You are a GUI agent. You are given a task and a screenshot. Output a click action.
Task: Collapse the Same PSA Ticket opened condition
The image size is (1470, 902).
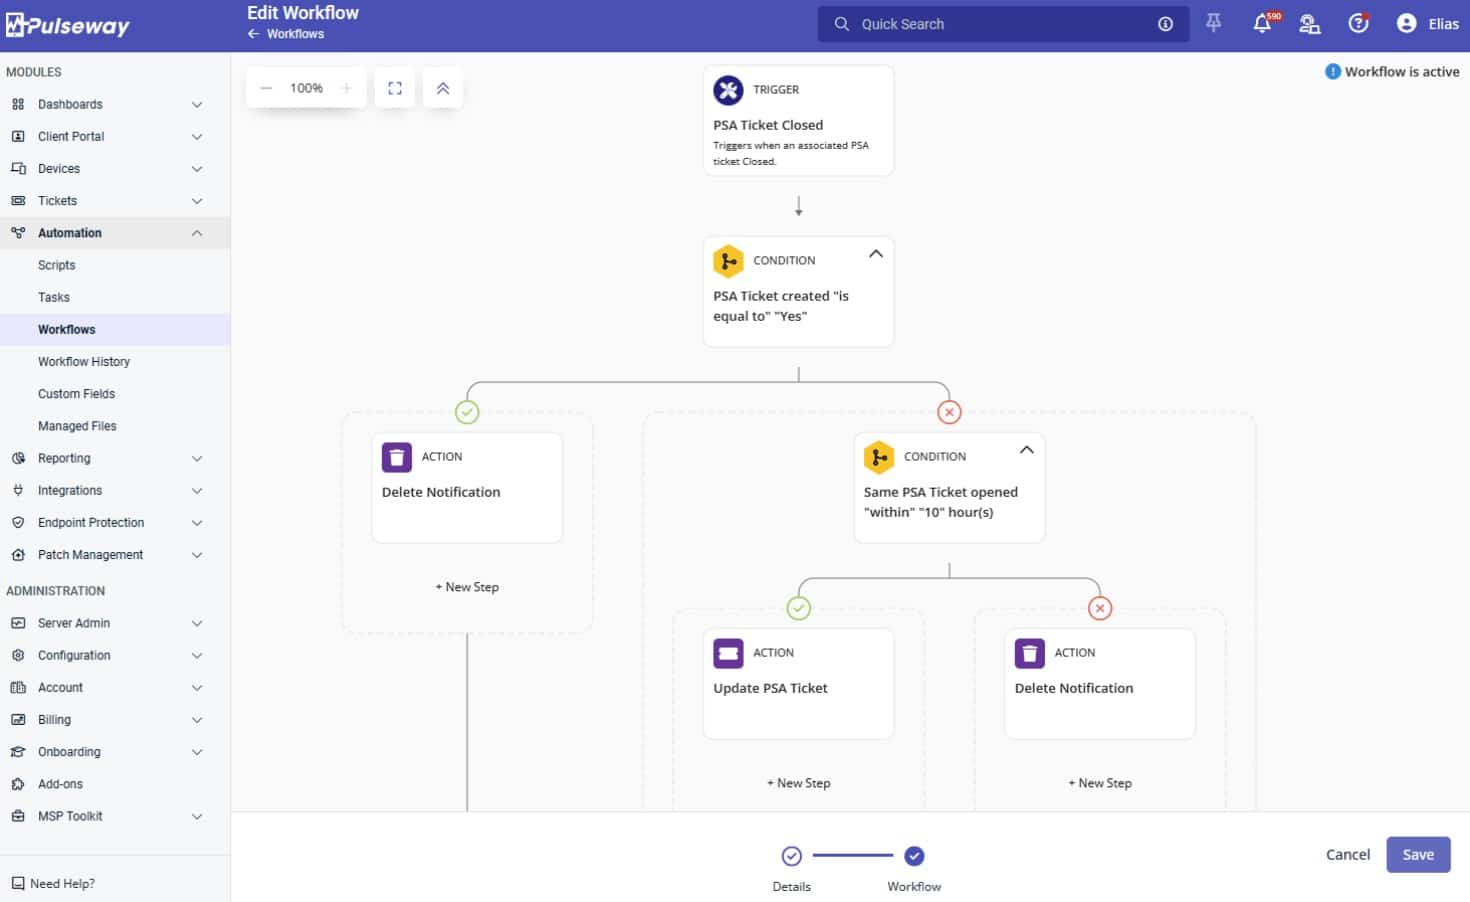tap(1026, 450)
